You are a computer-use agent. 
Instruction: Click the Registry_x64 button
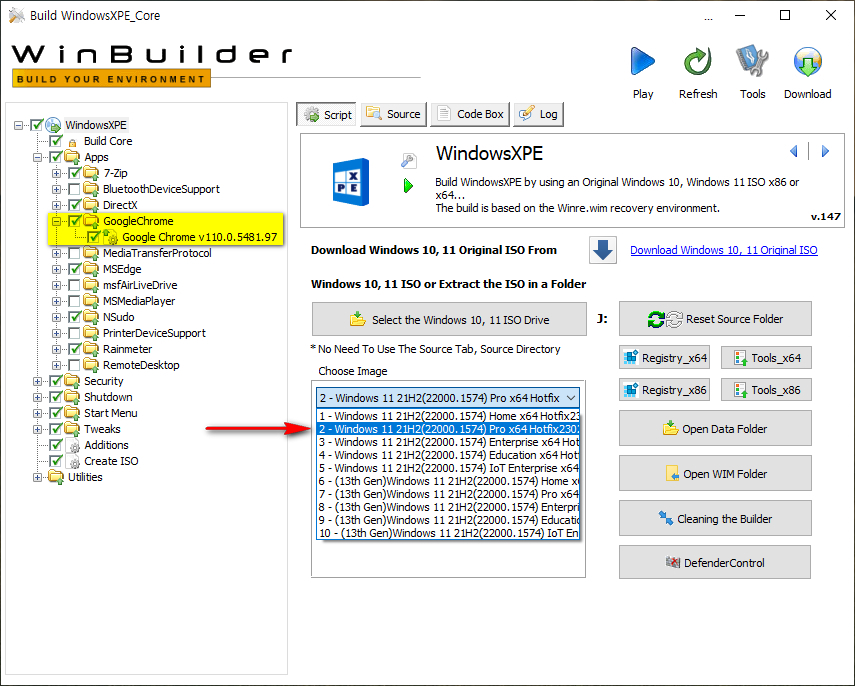664,358
